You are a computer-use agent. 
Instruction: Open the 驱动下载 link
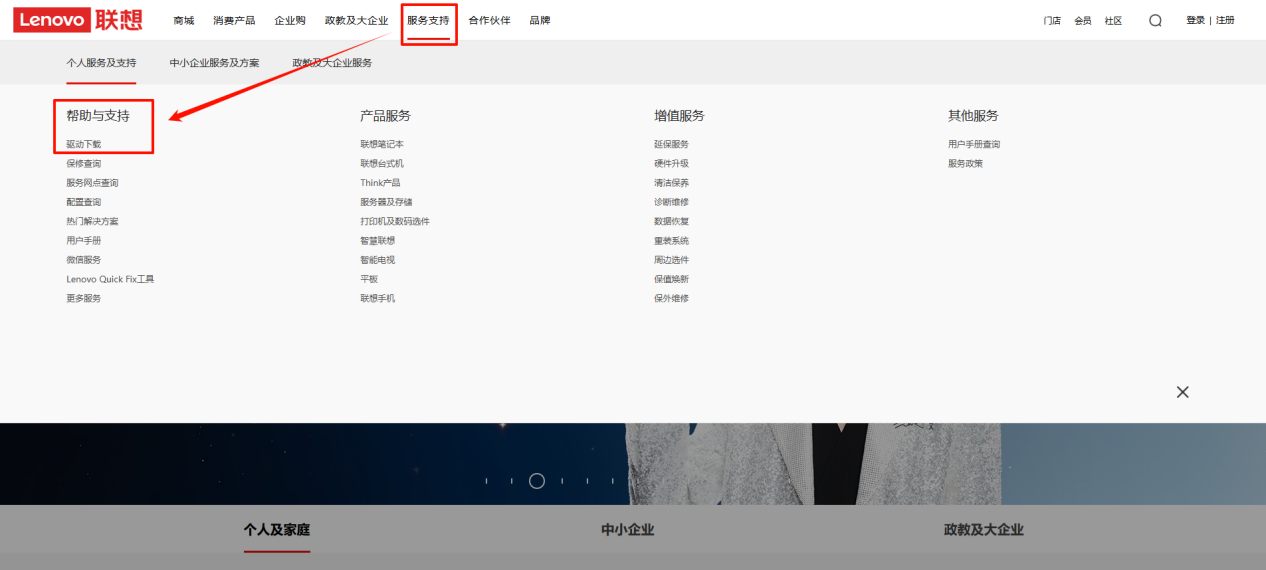pyautogui.click(x=84, y=144)
